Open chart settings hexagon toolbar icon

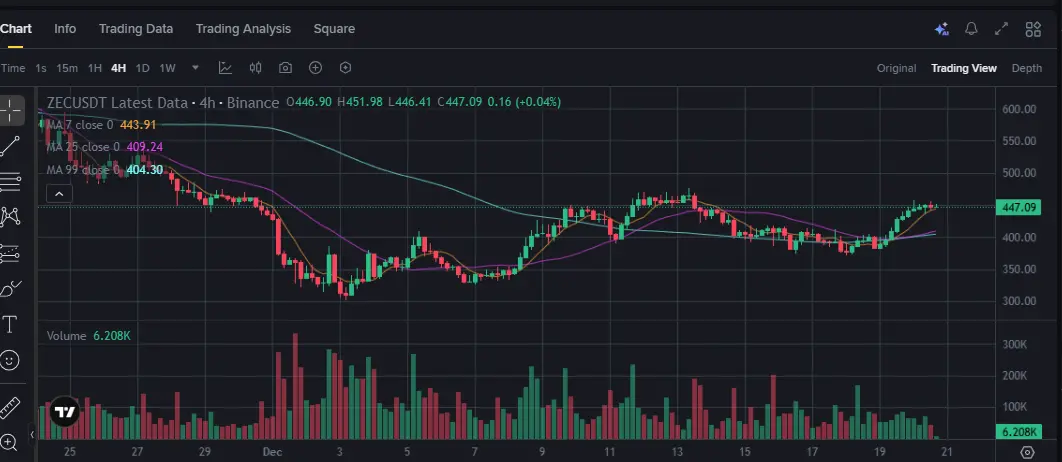(345, 68)
